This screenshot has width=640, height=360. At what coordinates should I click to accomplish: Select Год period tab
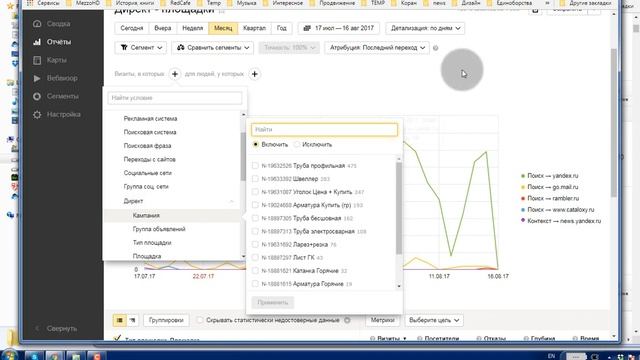click(x=282, y=28)
